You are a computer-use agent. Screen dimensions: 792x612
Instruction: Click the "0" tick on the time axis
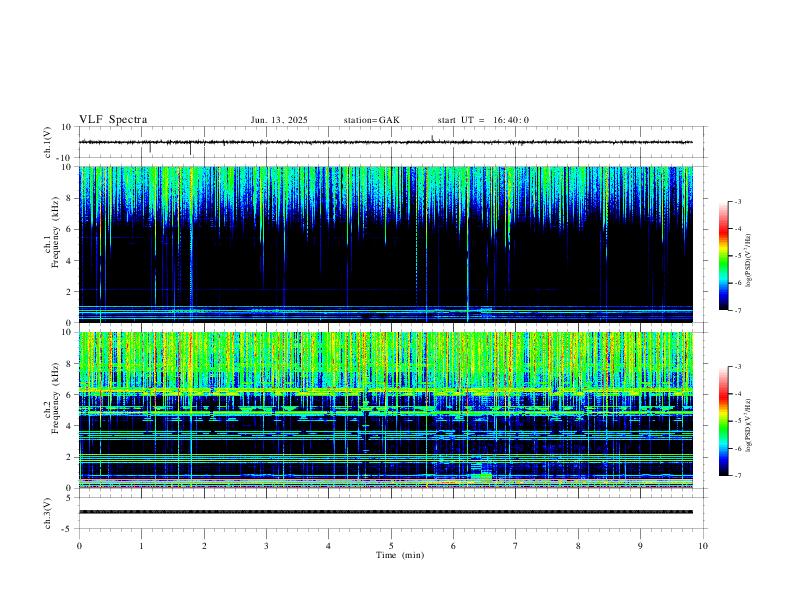coord(79,546)
